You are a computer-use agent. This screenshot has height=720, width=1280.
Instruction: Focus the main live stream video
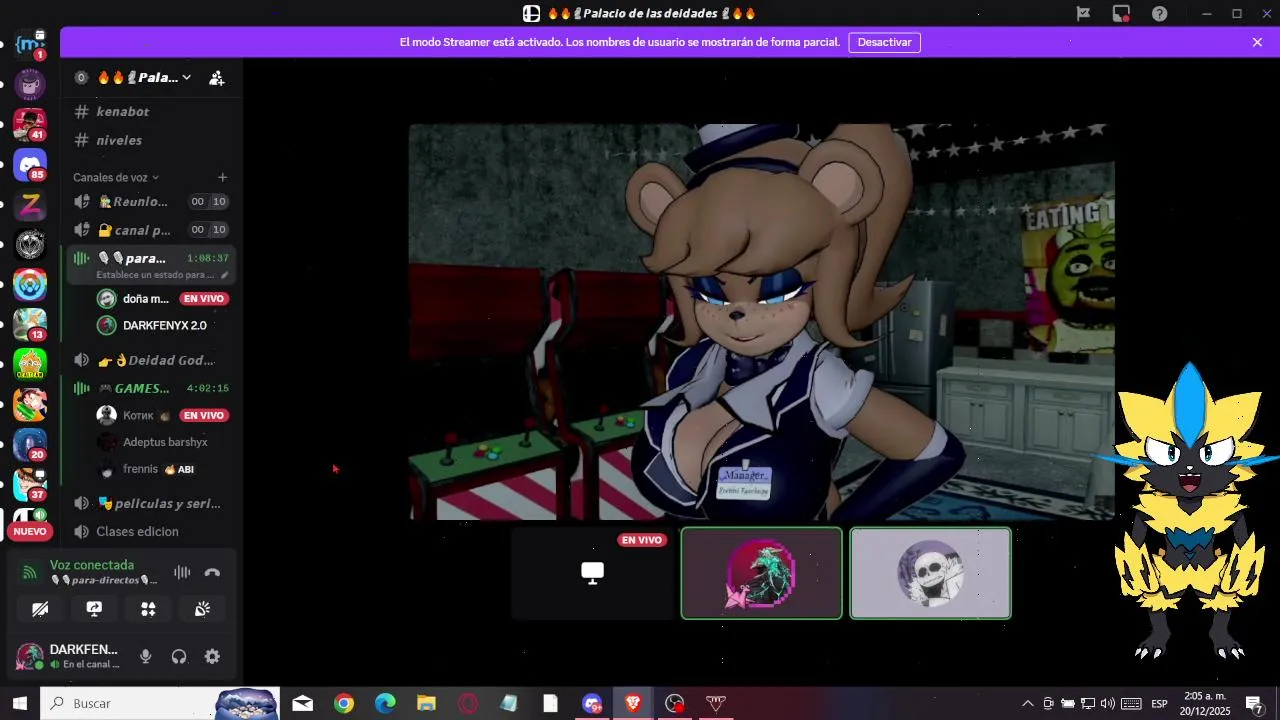pyautogui.click(x=761, y=322)
